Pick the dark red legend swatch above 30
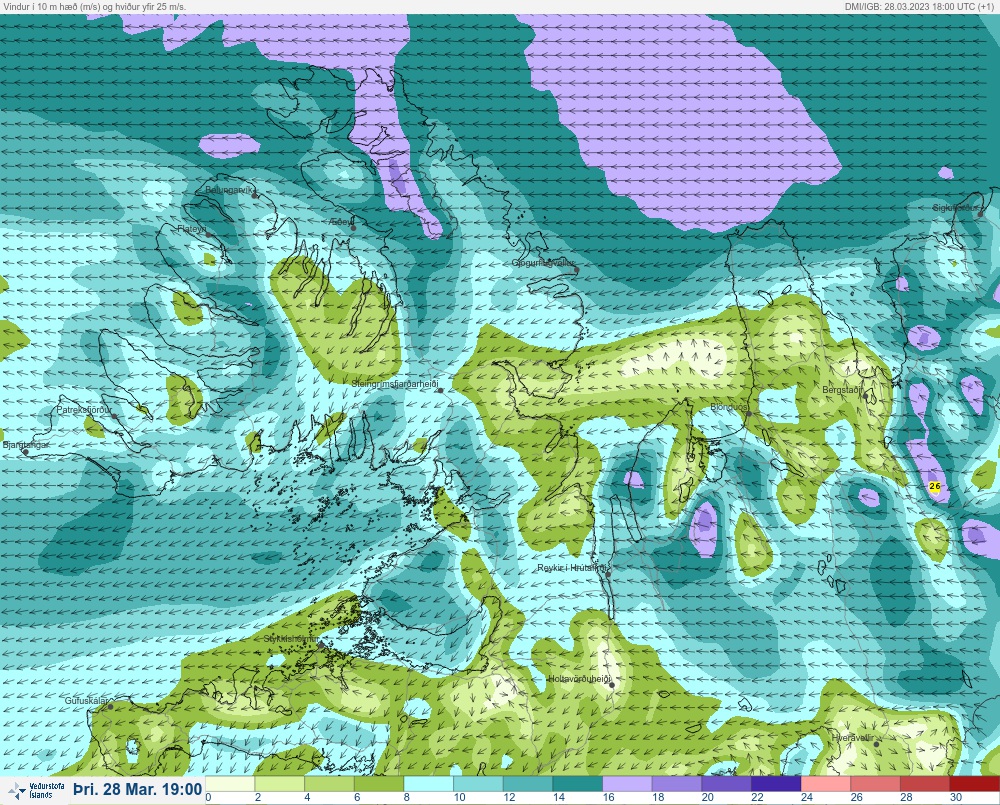This screenshot has height=805, width=1000. coord(975,784)
